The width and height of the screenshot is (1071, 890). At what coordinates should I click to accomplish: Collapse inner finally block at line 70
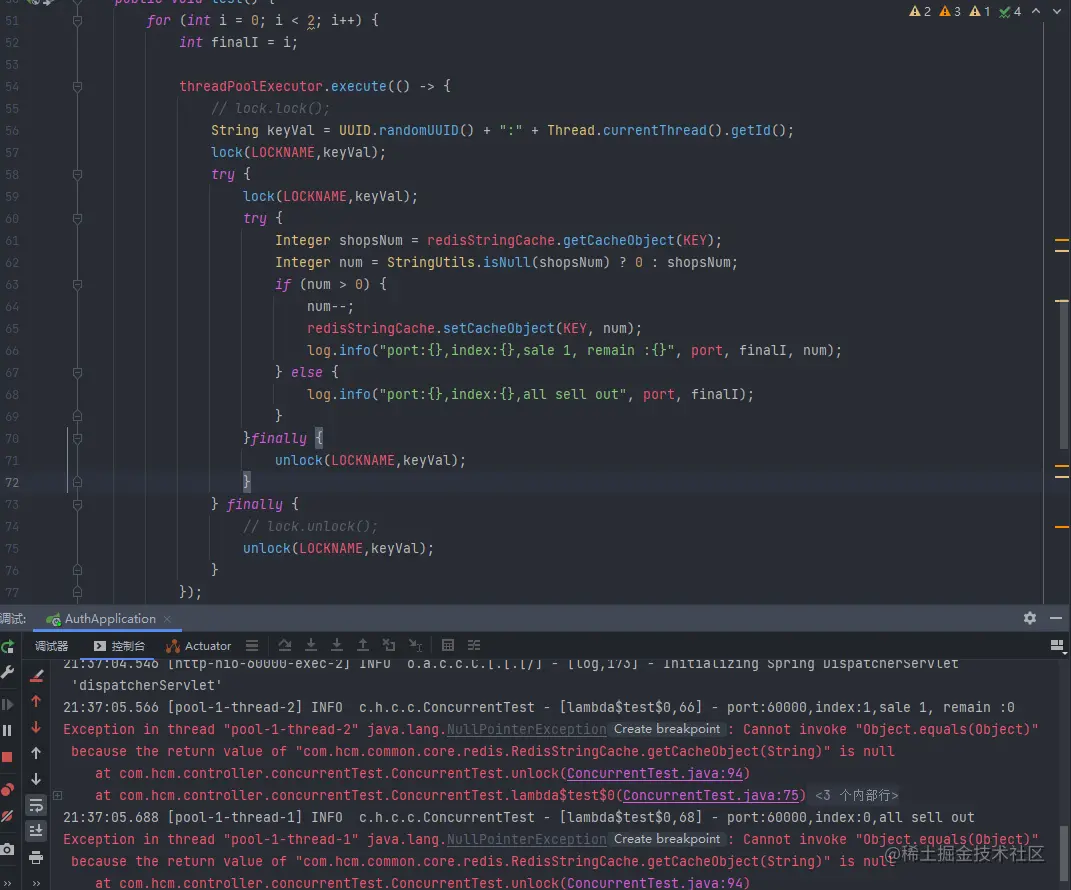point(77,439)
